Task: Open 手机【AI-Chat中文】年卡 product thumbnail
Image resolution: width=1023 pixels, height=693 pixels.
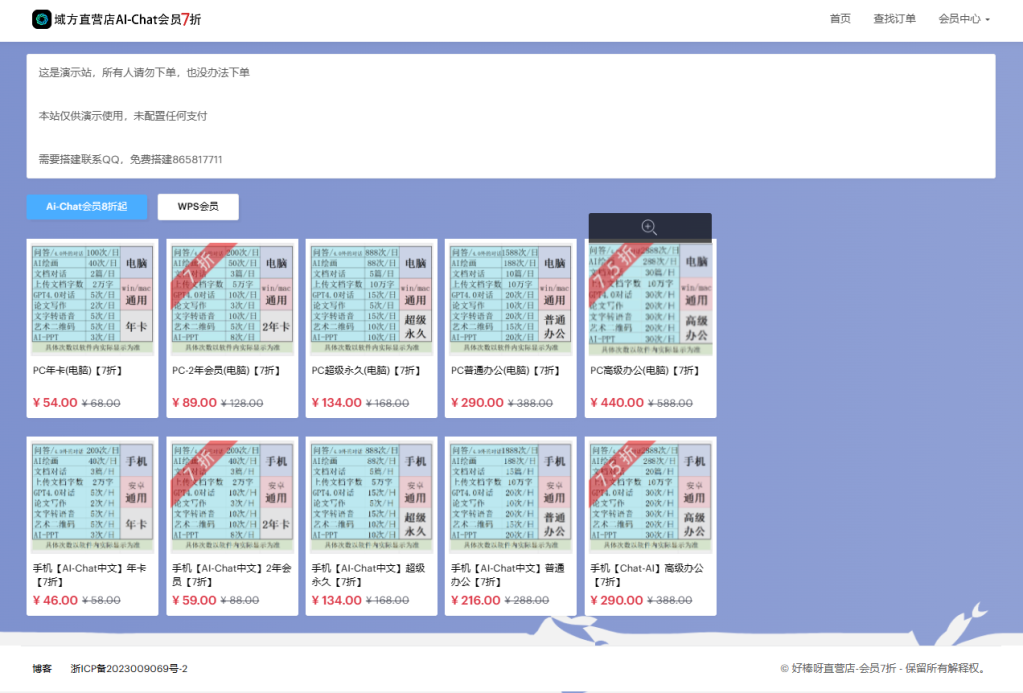Action: coord(93,497)
